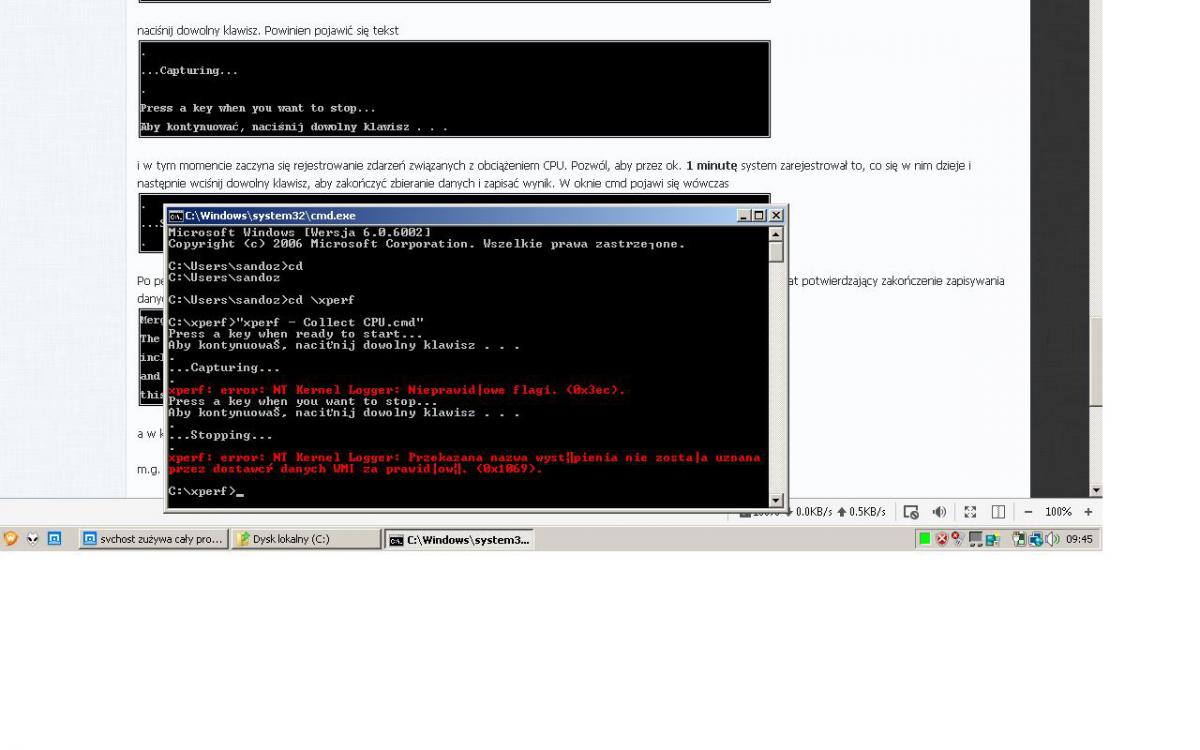This screenshot has width=1200, height=750.
Task: Click the browser page scroll-down arrow
Action: pyautogui.click(x=1096, y=491)
